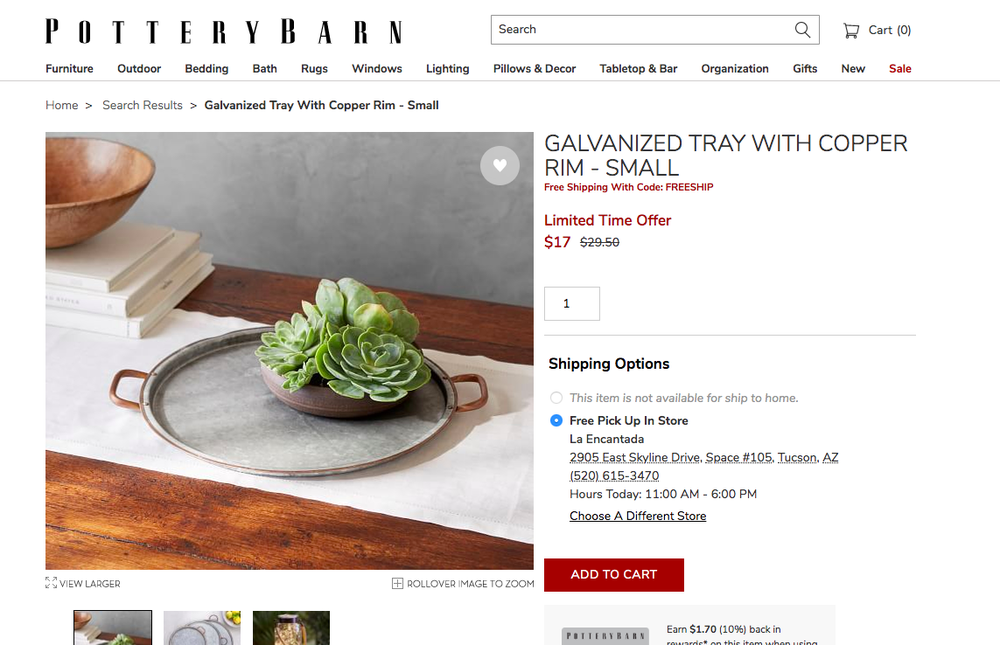Open the Lighting category
The image size is (1000, 645).
[x=447, y=69]
